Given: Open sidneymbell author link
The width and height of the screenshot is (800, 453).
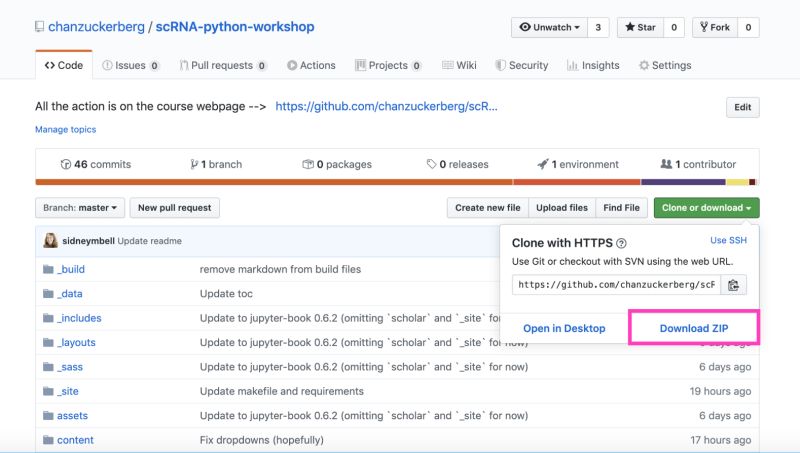Looking at the screenshot, I should click(x=88, y=241).
